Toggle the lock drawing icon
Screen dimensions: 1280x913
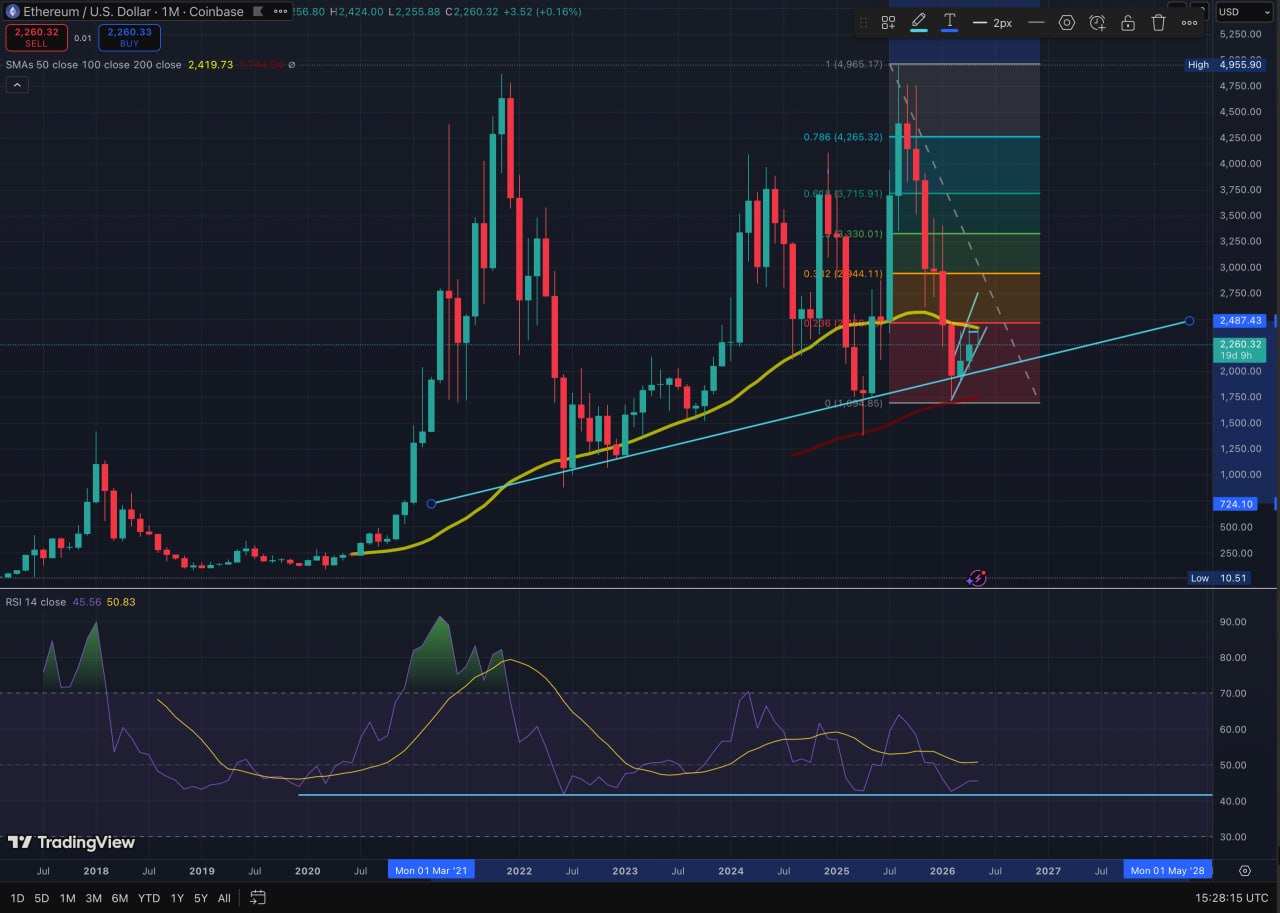click(1128, 22)
